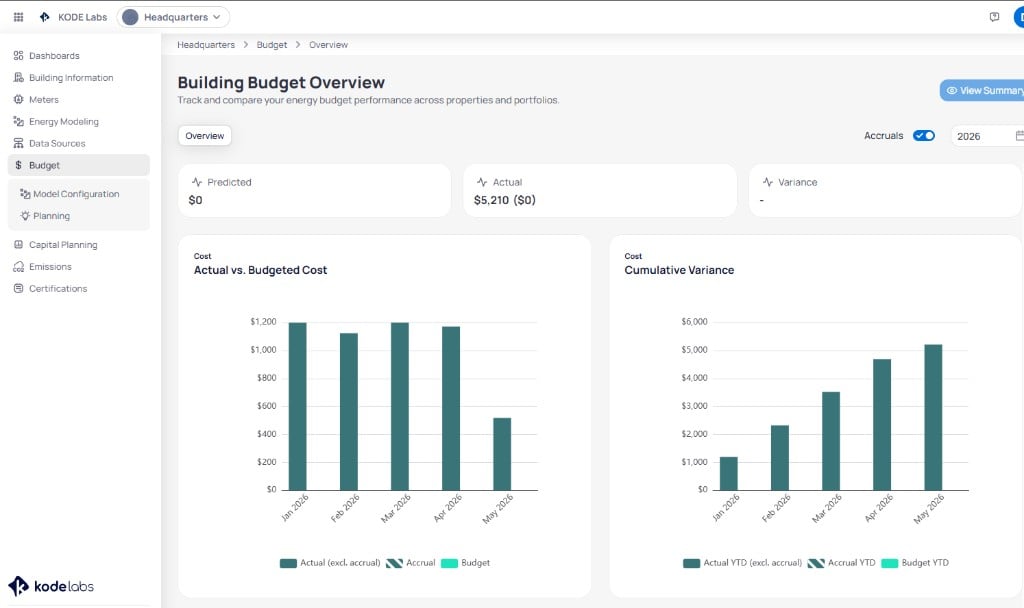This screenshot has width=1024, height=608.
Task: Open Data Sources sidebar icon
Action: click(18, 143)
